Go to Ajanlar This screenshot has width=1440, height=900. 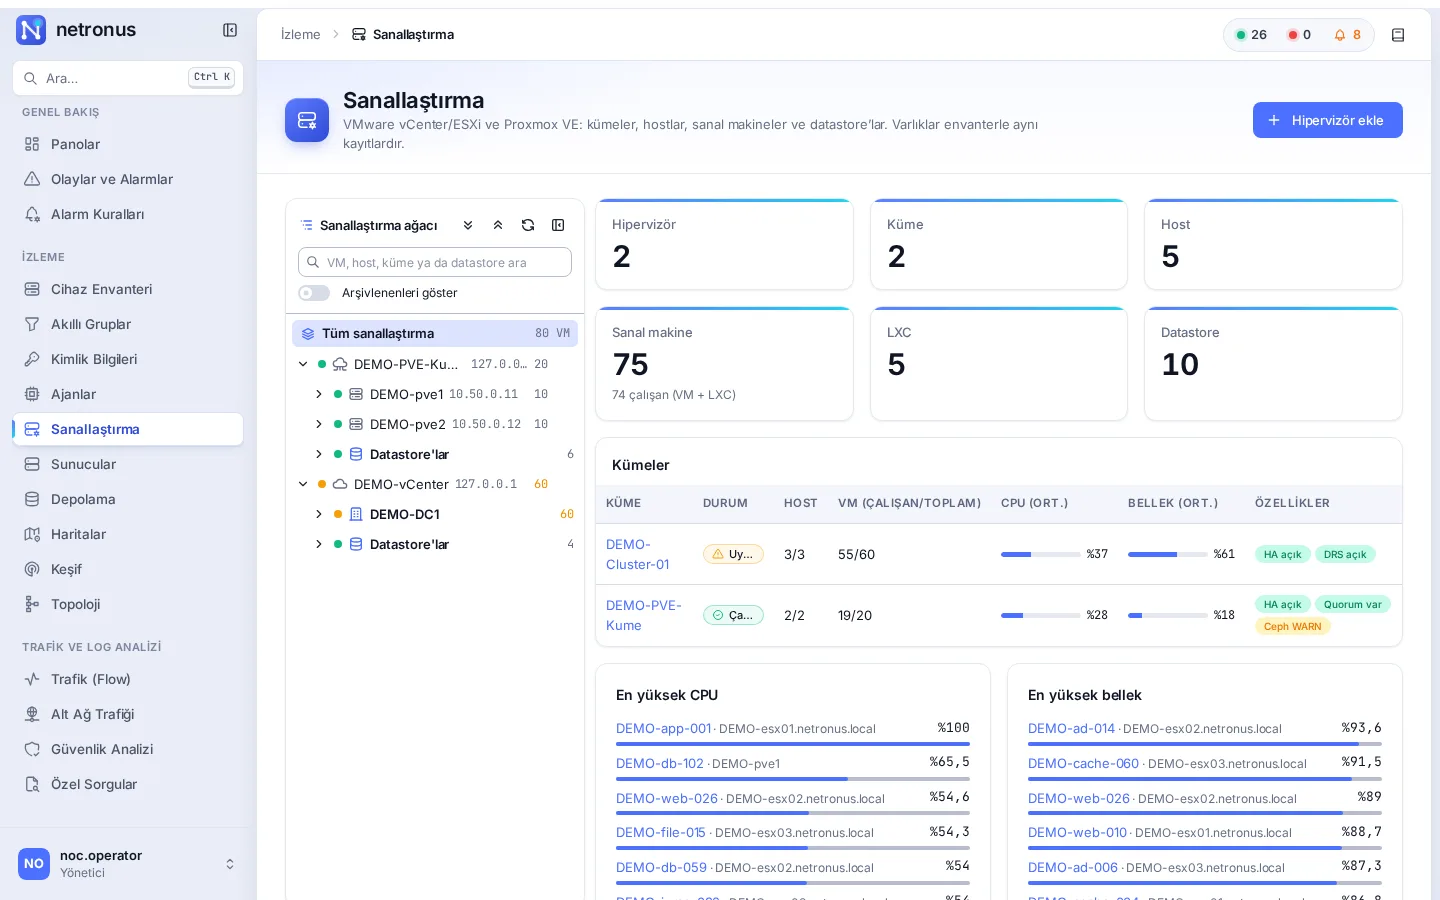(x=128, y=394)
